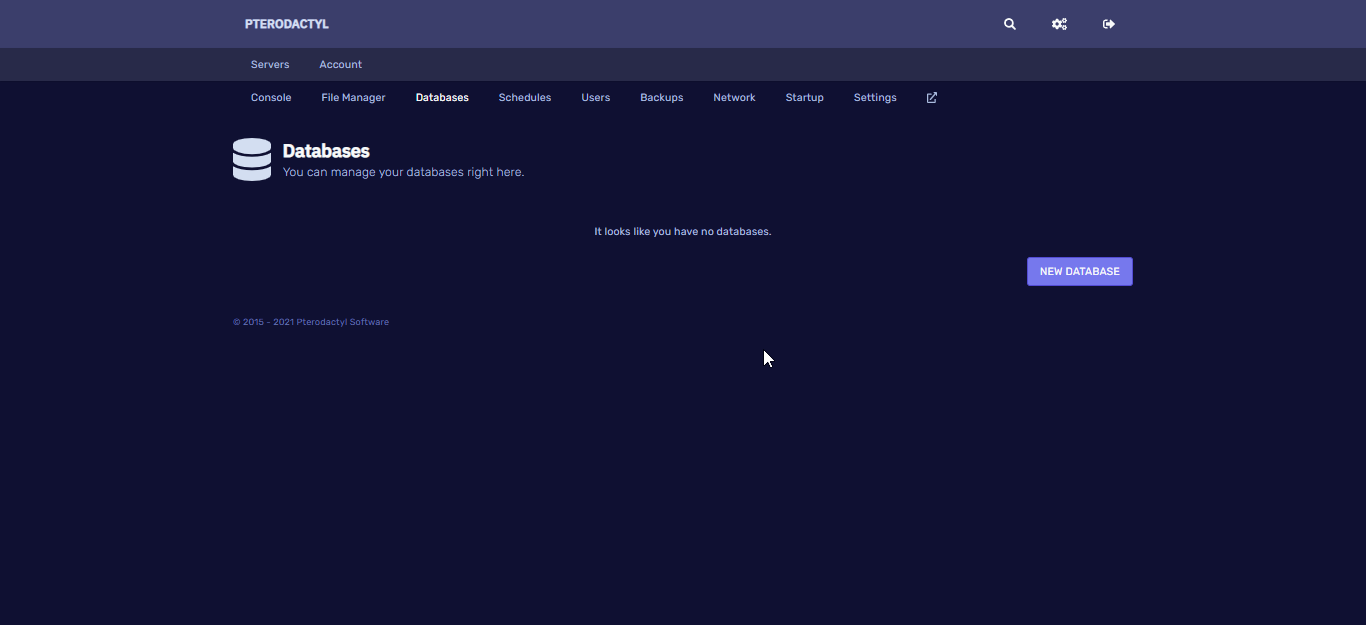Switch to the Console tab

click(x=271, y=98)
